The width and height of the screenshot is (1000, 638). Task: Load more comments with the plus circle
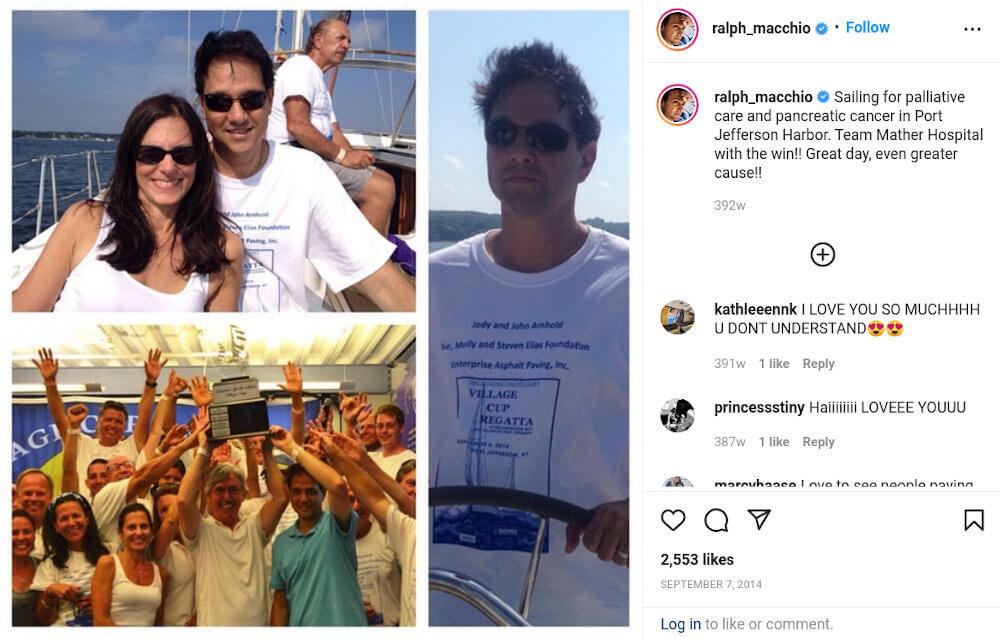coord(823,255)
